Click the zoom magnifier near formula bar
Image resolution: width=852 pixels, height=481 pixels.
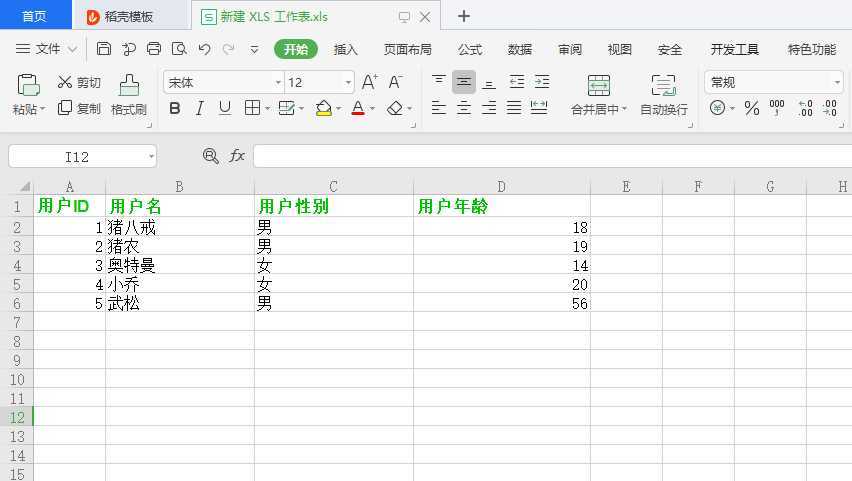pos(211,157)
